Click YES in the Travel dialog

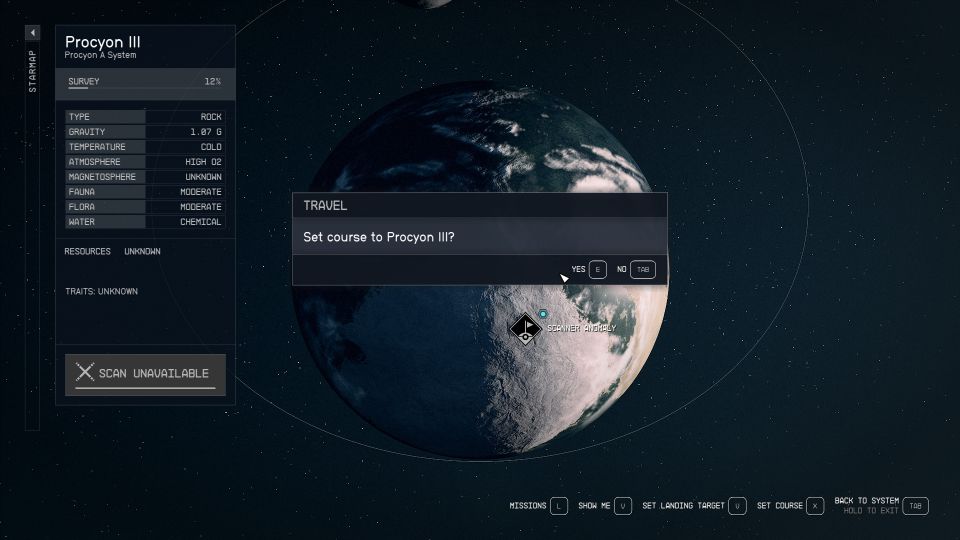click(x=579, y=269)
